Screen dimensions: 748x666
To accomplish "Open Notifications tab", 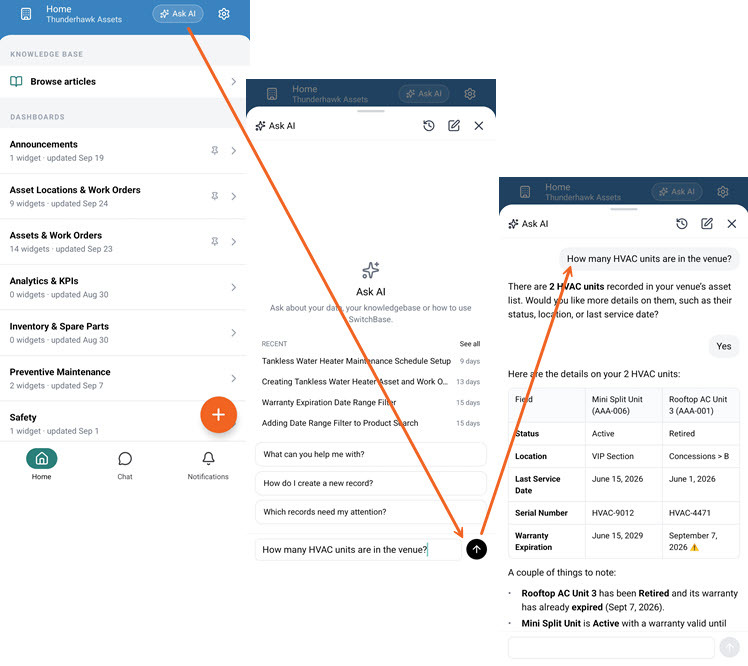I will [208, 465].
